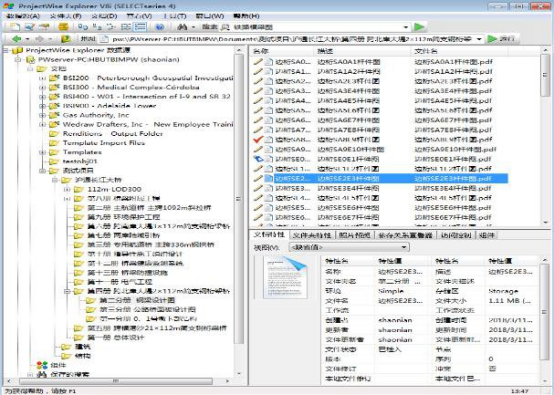Screen dimensions: 554x395
Task: Click the folder tree horizontal scrollbar
Action: tap(117, 381)
